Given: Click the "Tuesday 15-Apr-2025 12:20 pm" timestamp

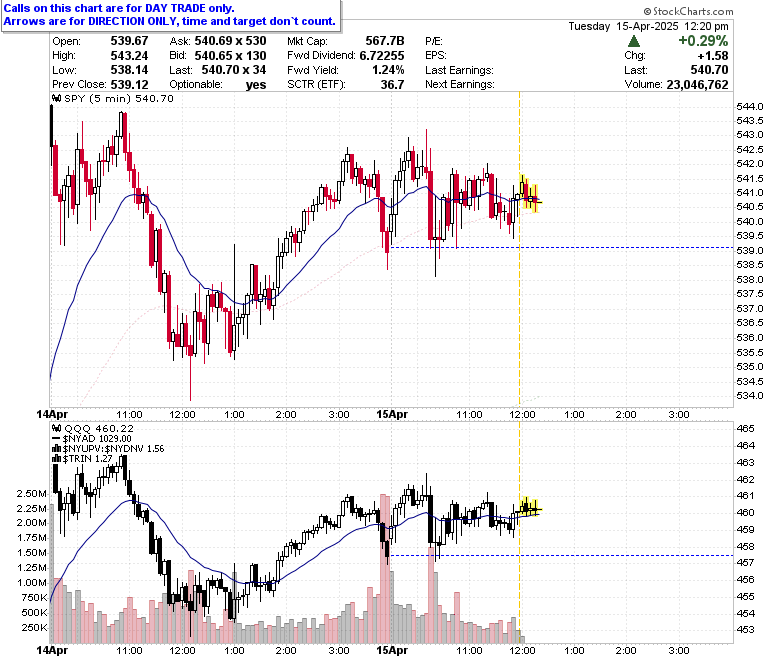Looking at the screenshot, I should pos(648,26).
